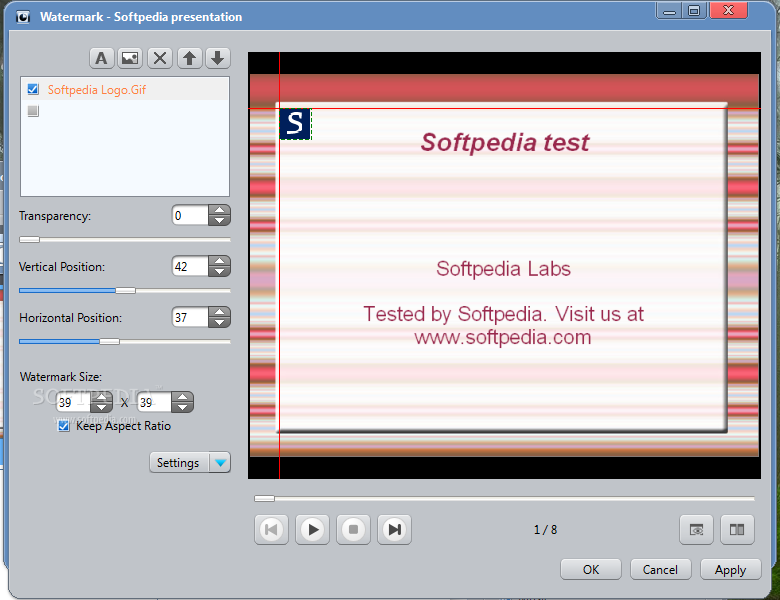Click the Horizontal Position slider handle
The image size is (780, 600).
pos(109,341)
